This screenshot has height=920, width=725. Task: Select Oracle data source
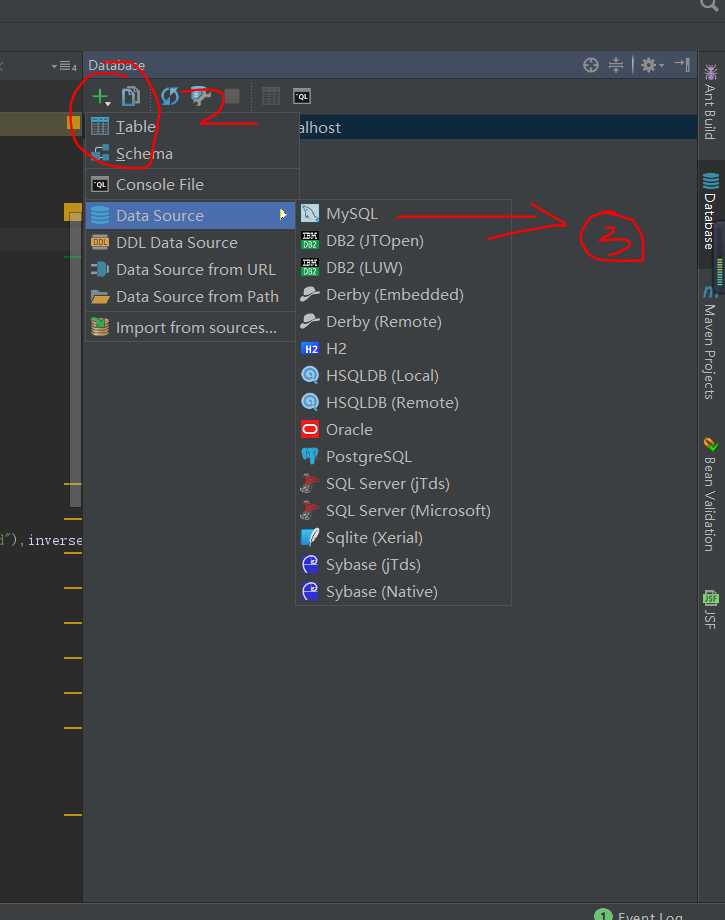coord(403,429)
